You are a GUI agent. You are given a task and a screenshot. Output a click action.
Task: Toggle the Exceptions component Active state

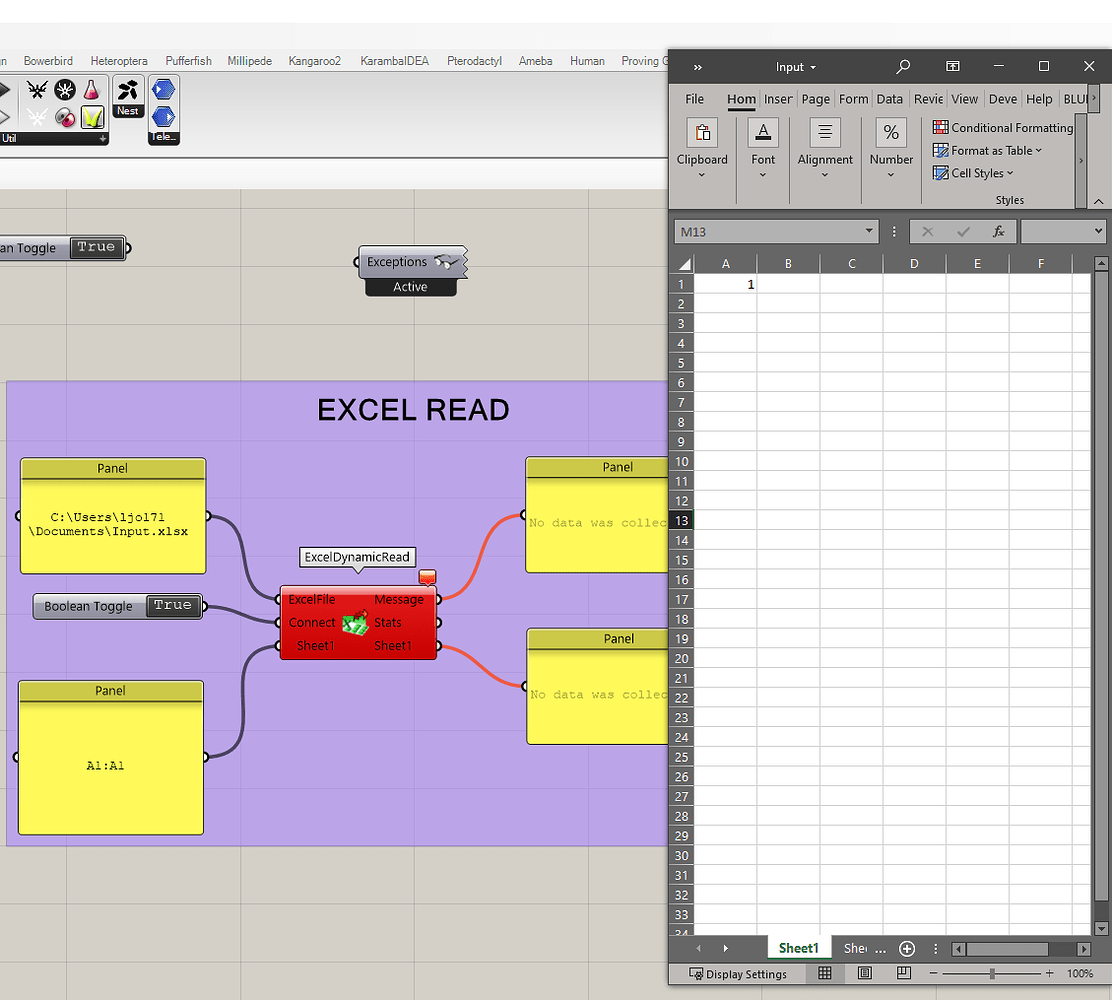click(x=410, y=286)
